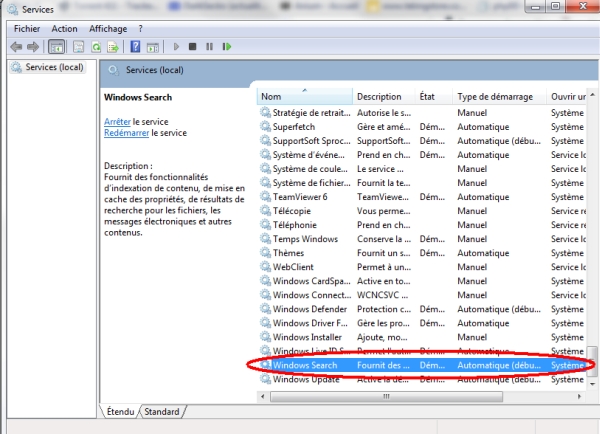Open the Affichage menu
This screenshot has height=434, width=600.
pyautogui.click(x=108, y=29)
